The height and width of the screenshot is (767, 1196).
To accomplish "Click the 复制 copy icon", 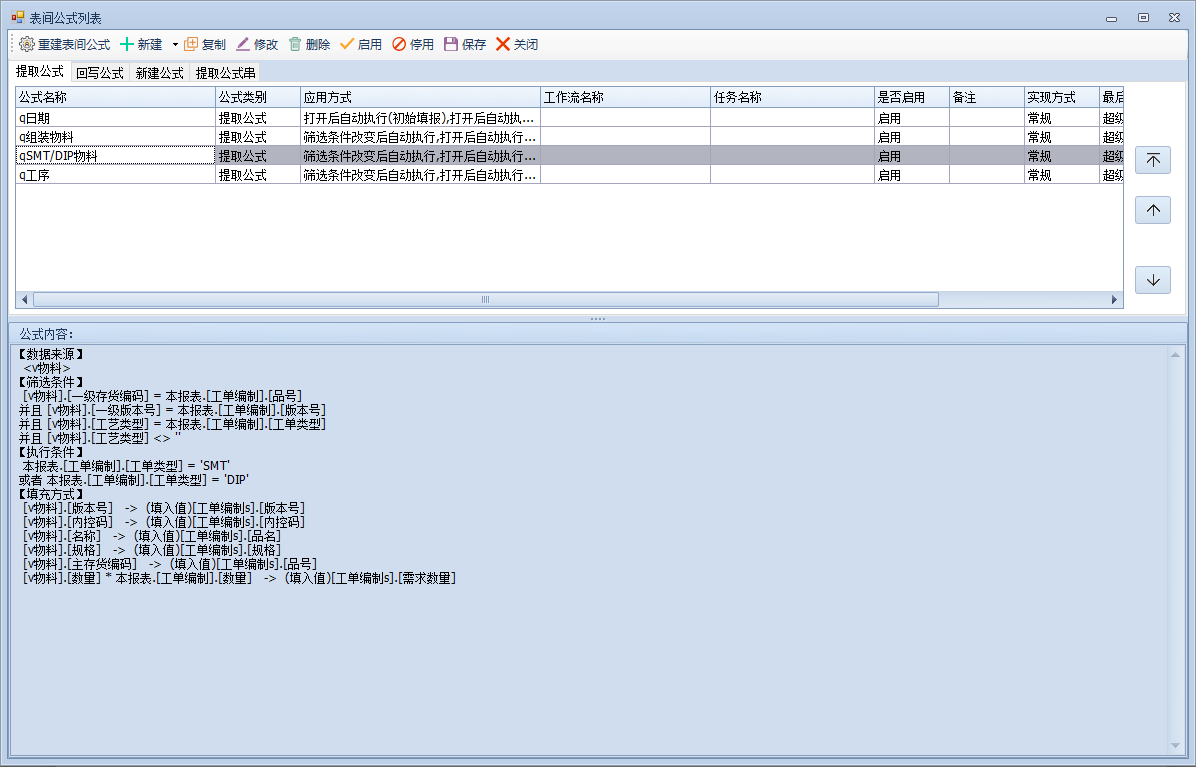I will click(191, 44).
